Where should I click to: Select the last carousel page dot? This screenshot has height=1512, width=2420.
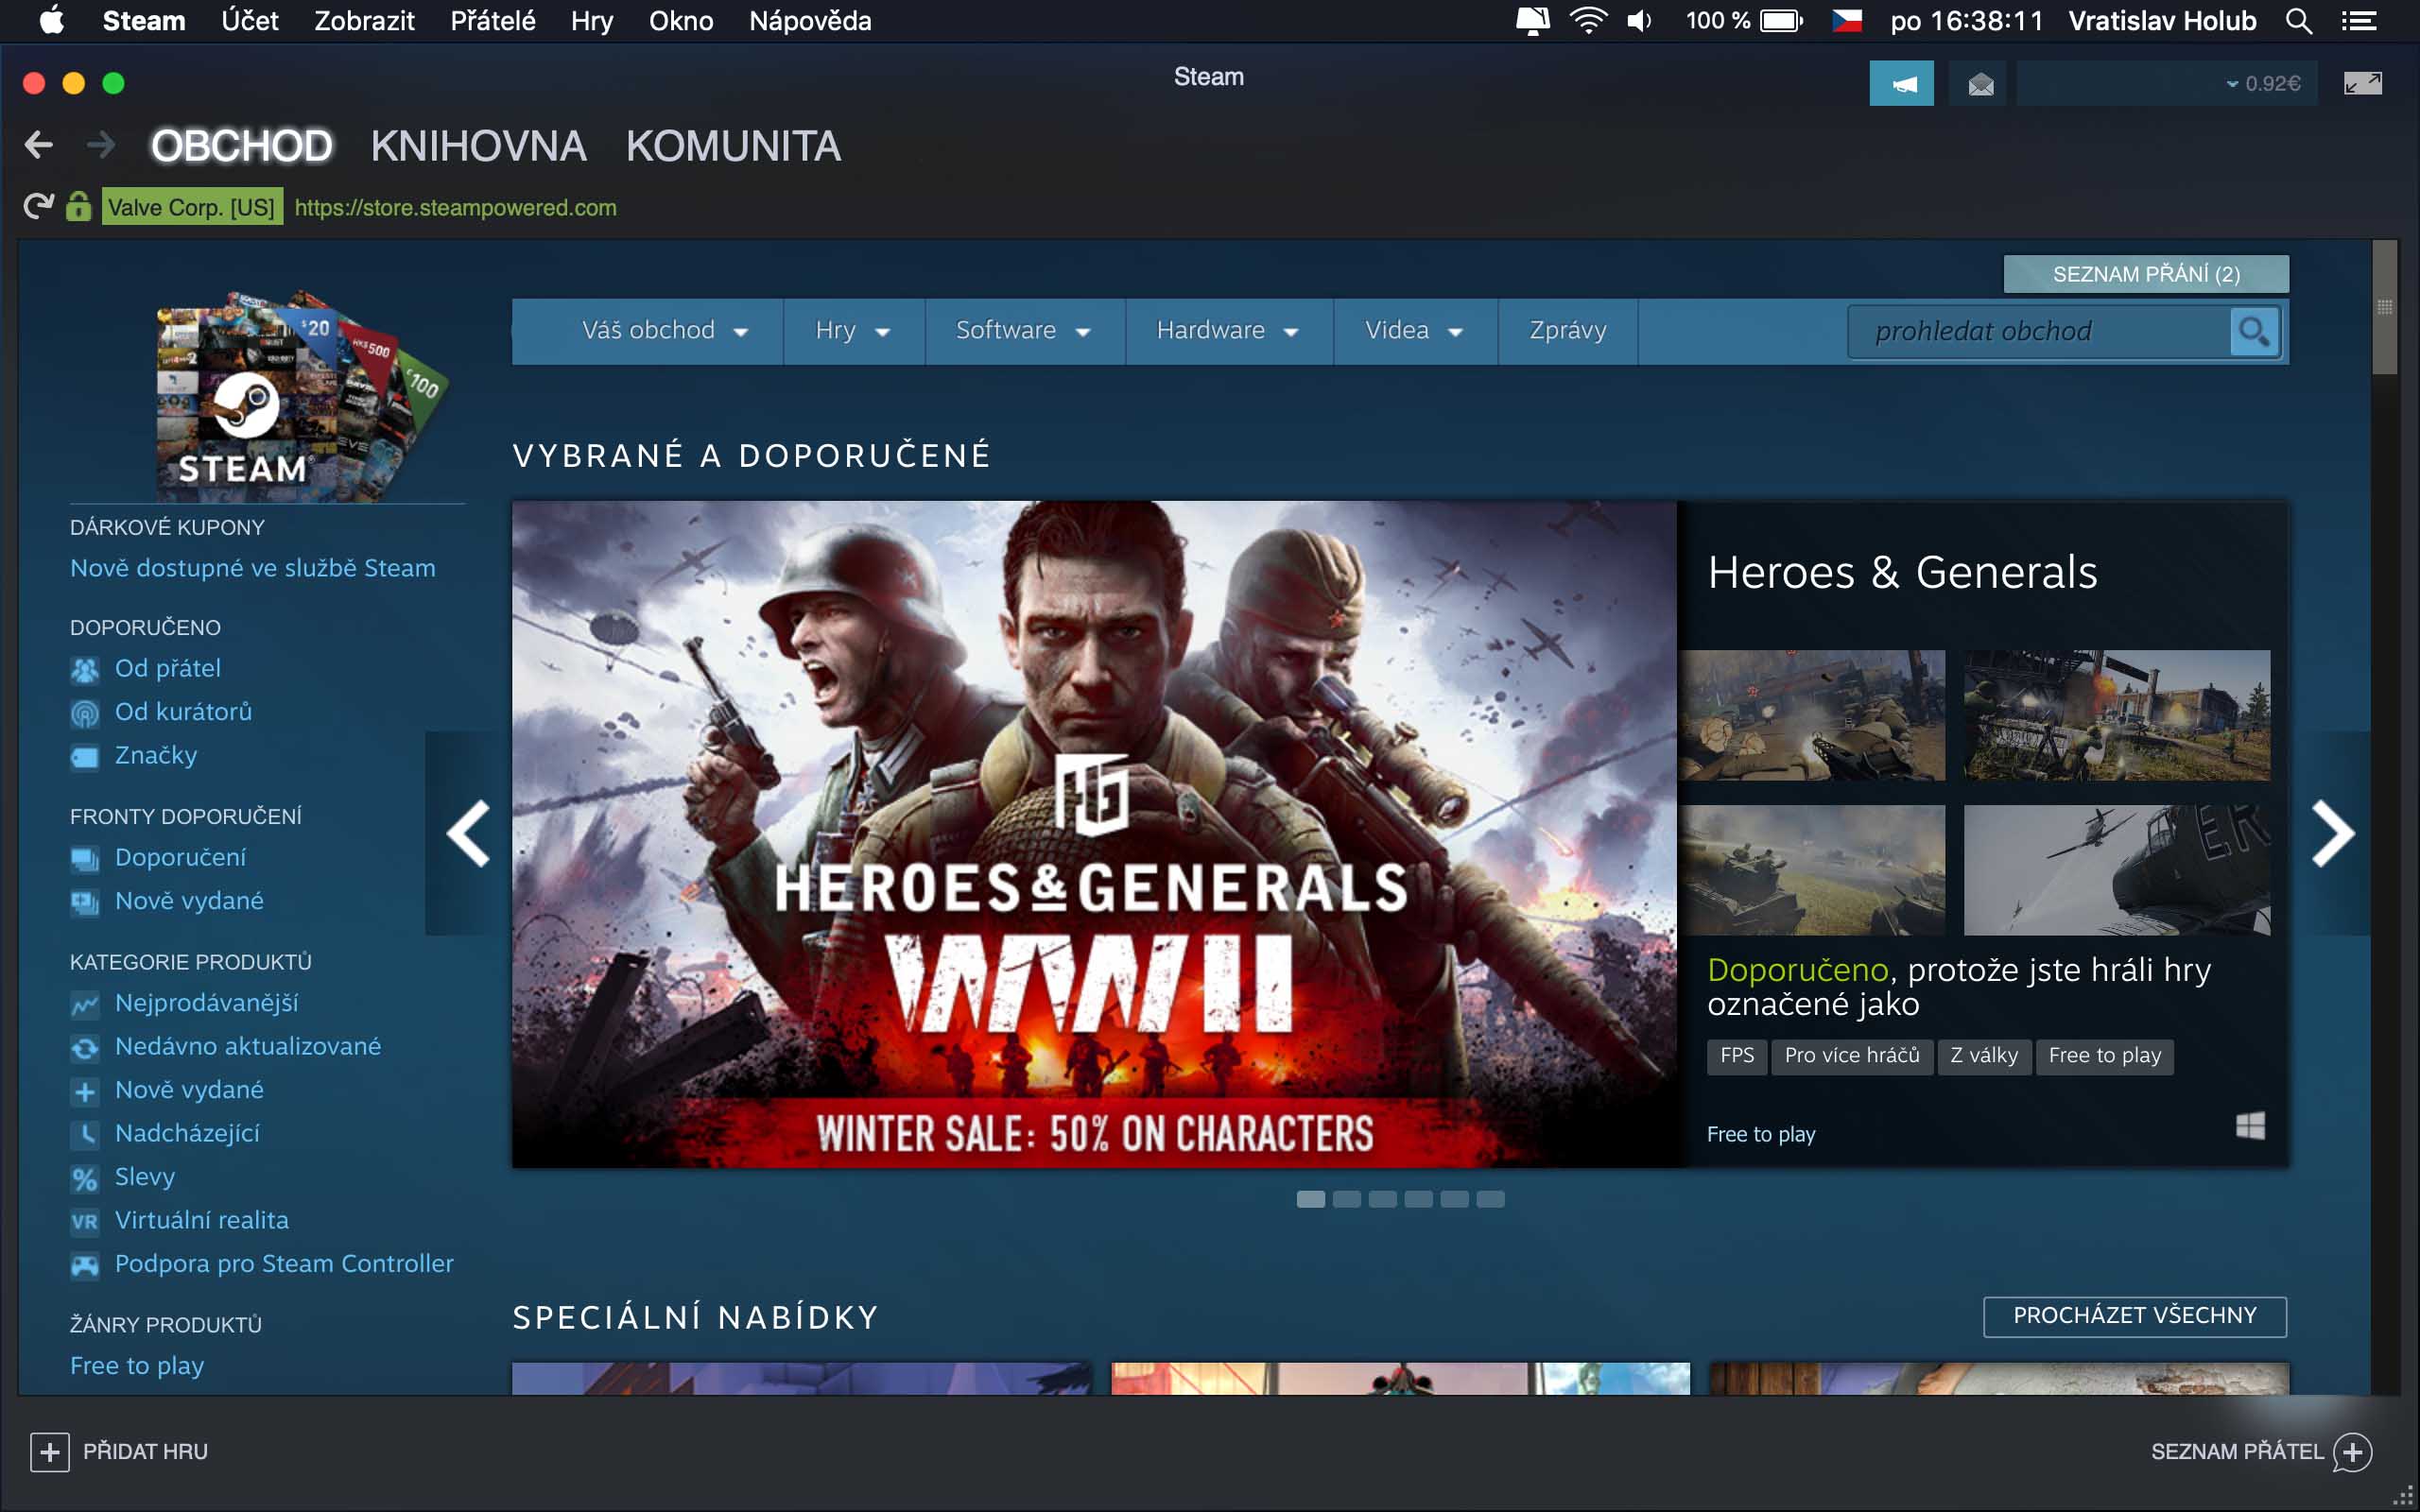pos(1490,1199)
